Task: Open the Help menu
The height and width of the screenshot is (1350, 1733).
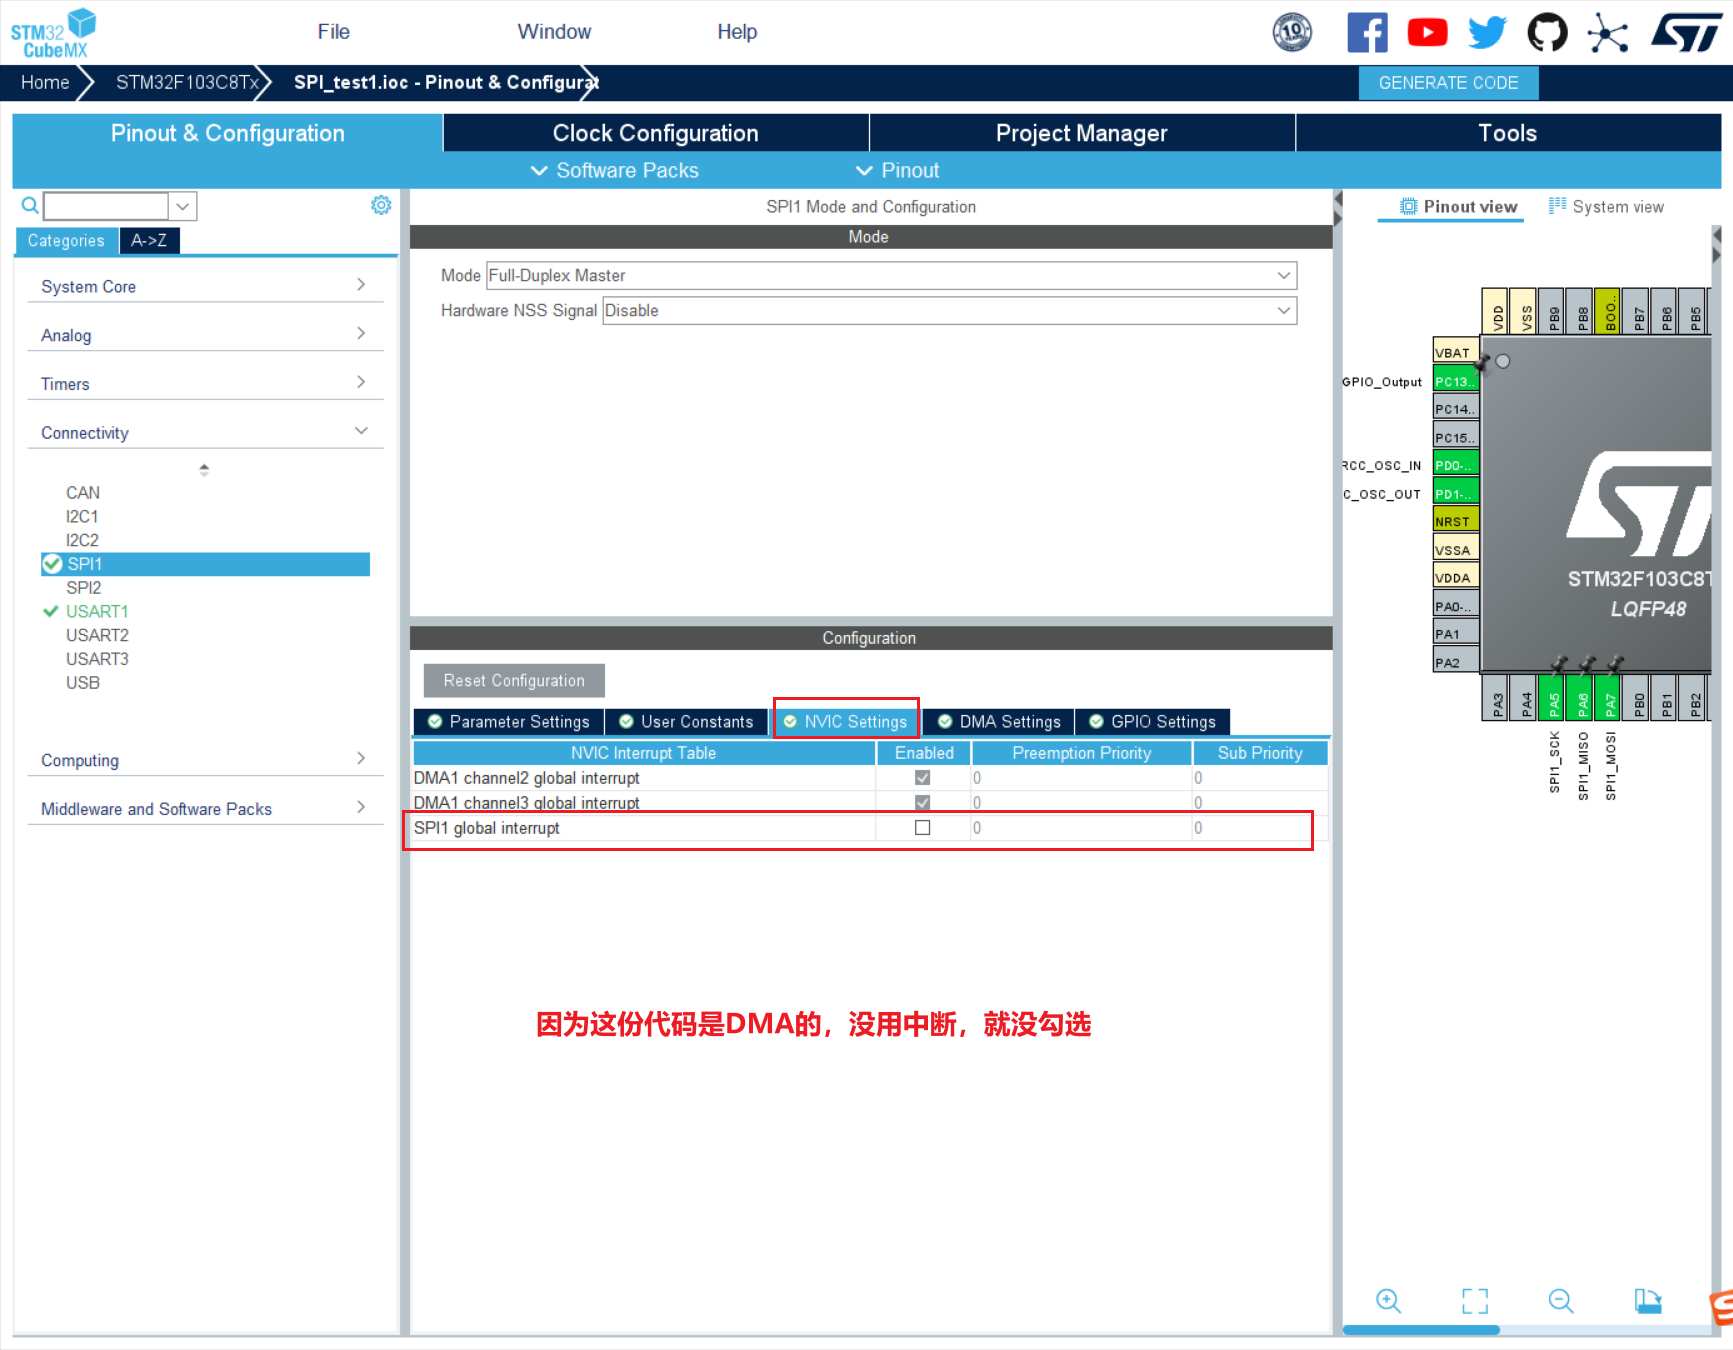Action: click(x=737, y=32)
